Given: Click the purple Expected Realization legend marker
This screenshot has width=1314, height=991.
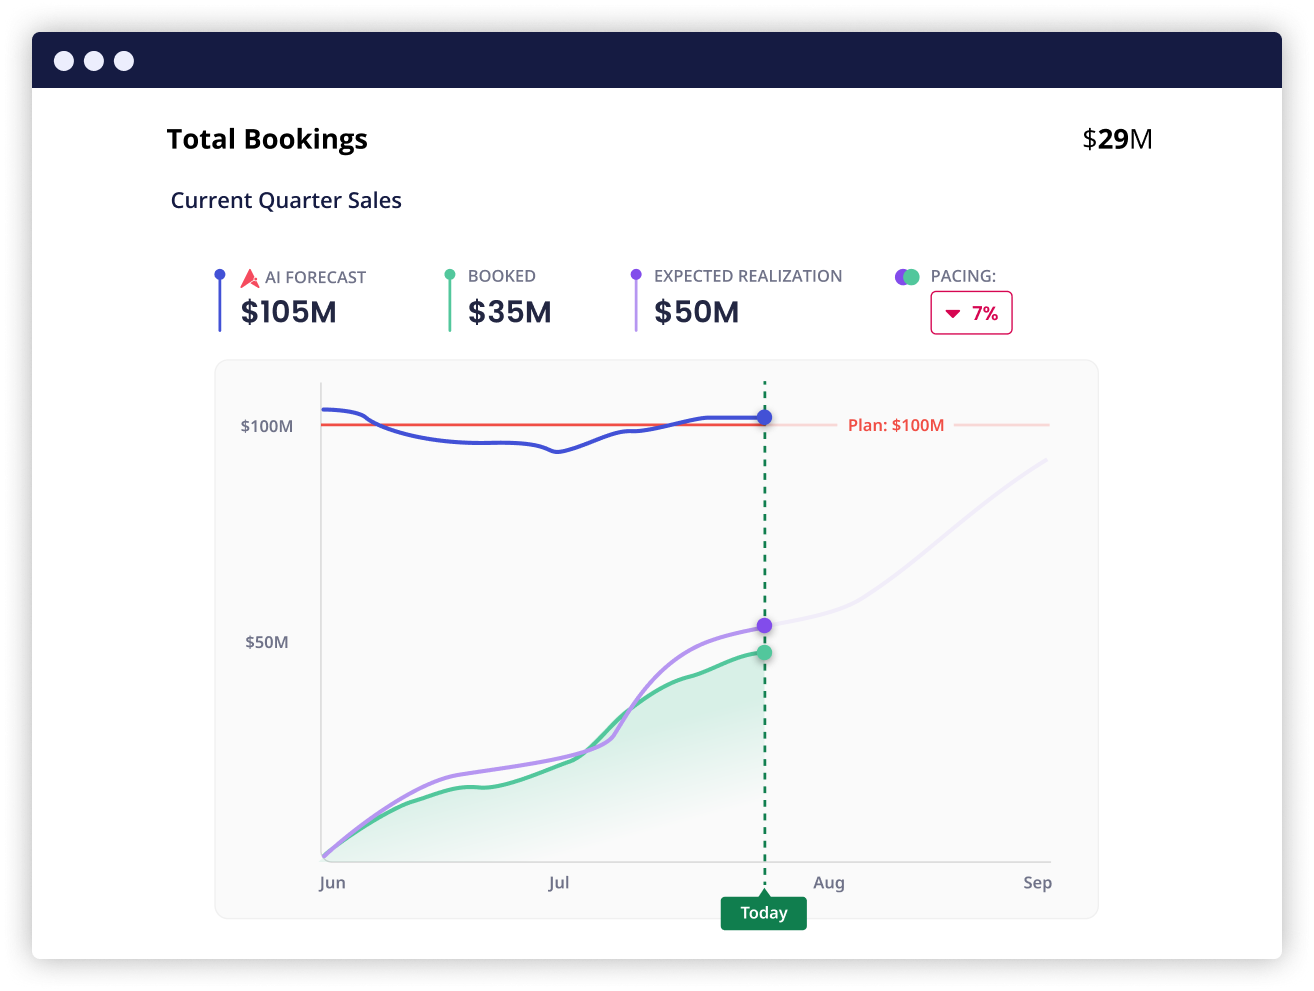Looking at the screenshot, I should 636,276.
